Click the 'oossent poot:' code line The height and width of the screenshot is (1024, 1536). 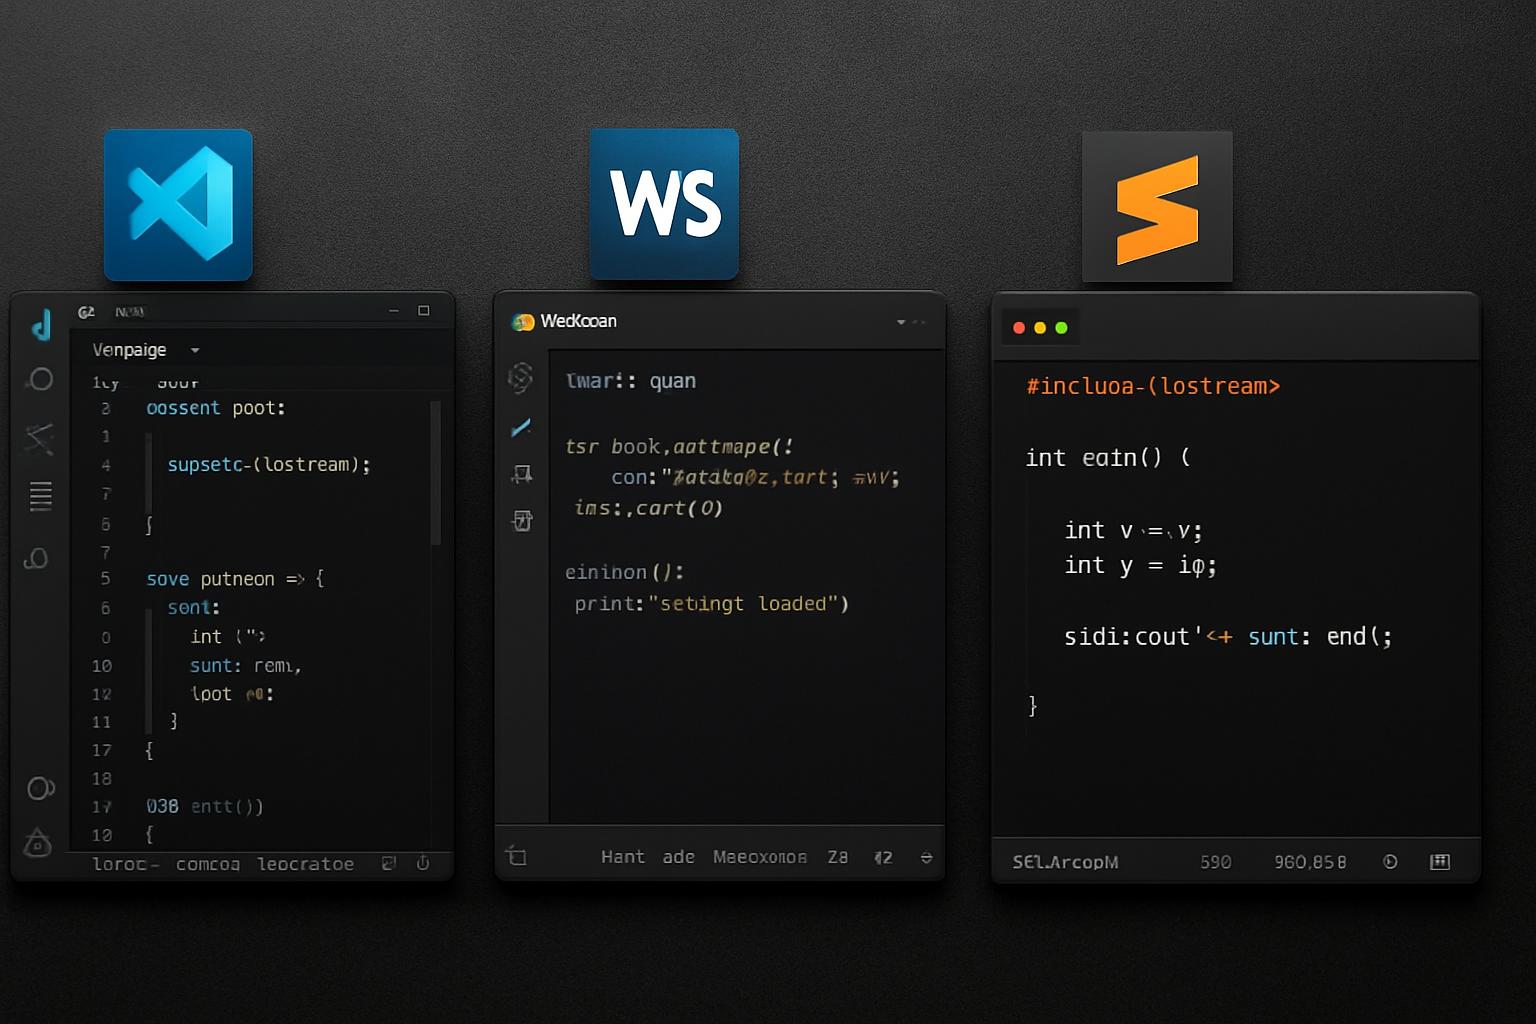pos(216,408)
